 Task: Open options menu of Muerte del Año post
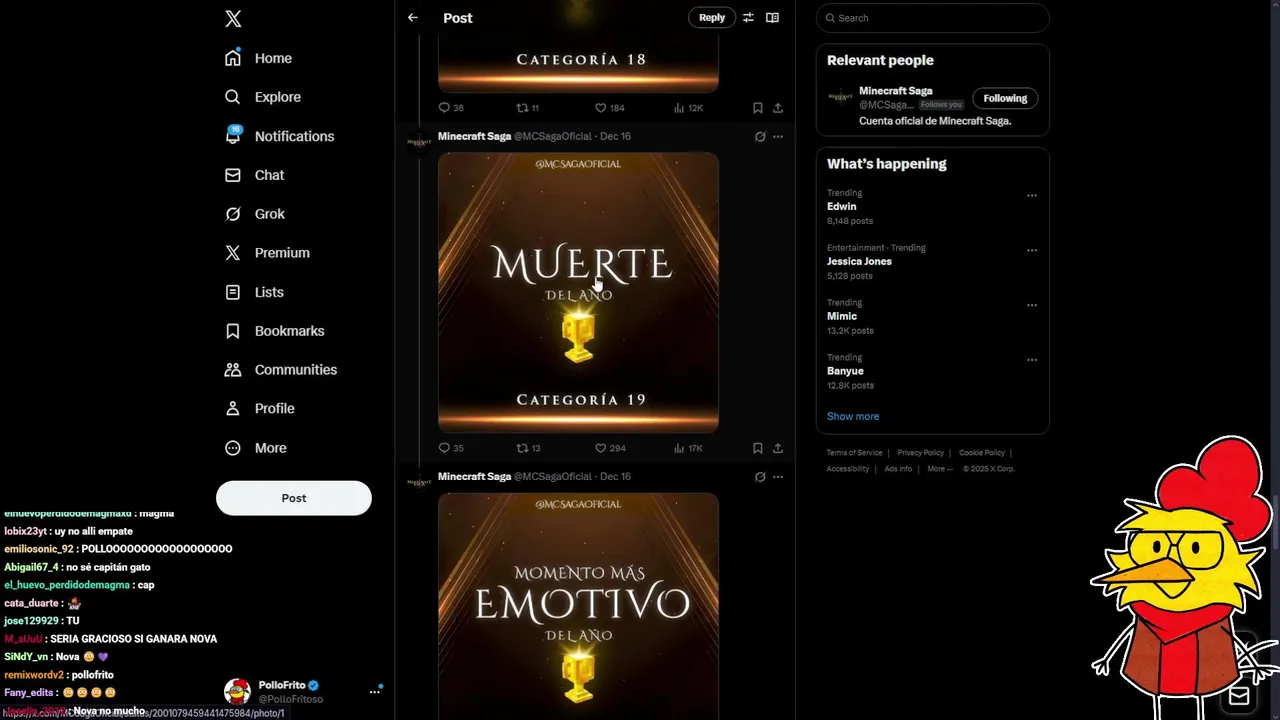(x=778, y=137)
